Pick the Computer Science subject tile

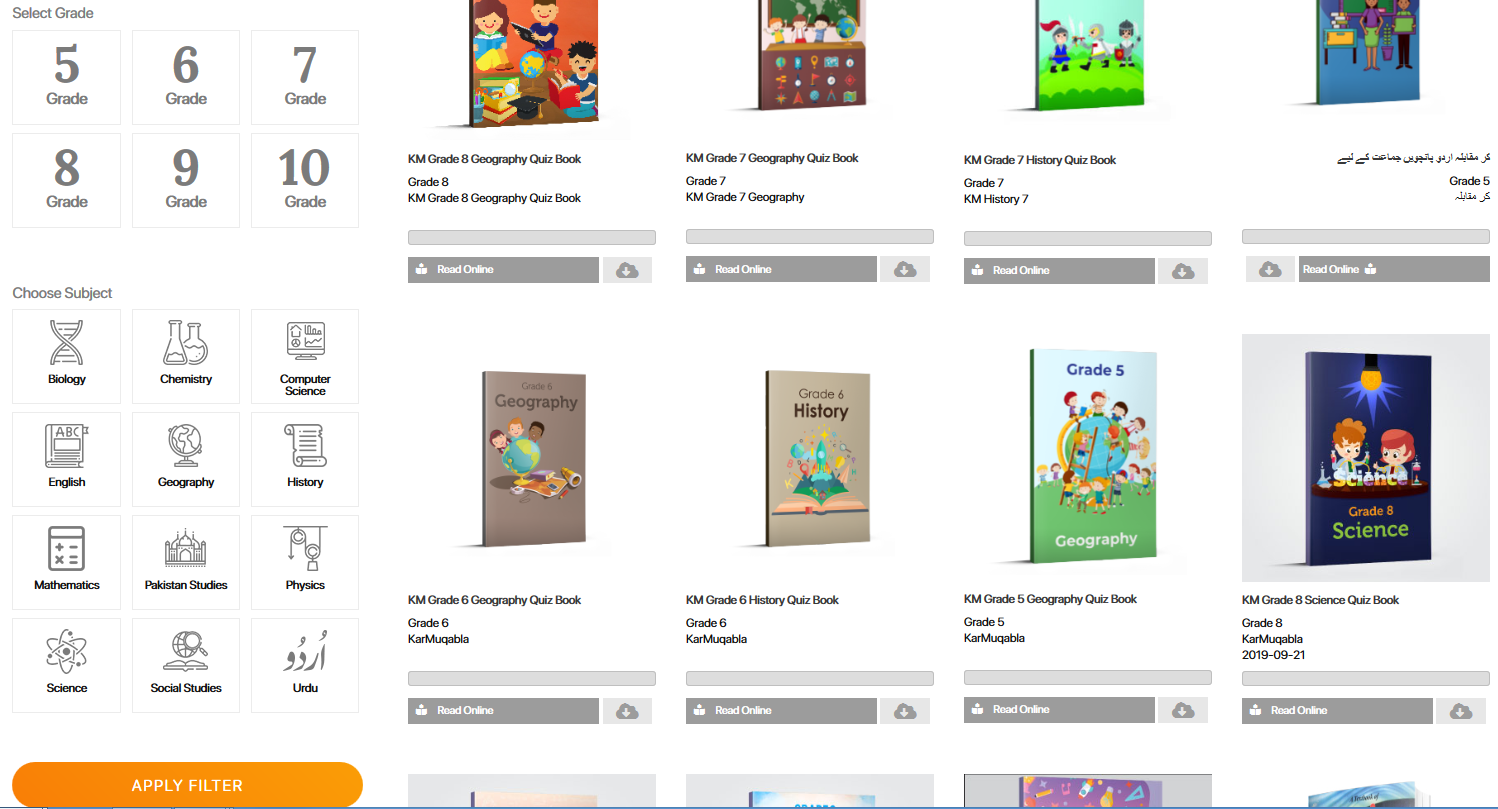(x=305, y=356)
